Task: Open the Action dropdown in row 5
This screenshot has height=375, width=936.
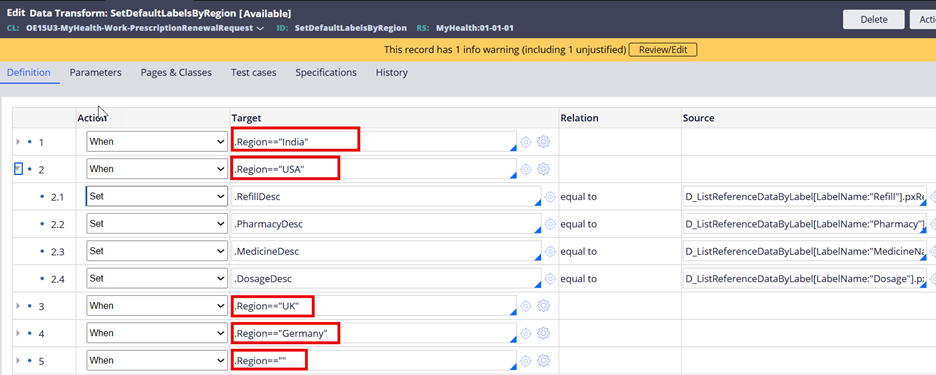Action: click(x=156, y=360)
